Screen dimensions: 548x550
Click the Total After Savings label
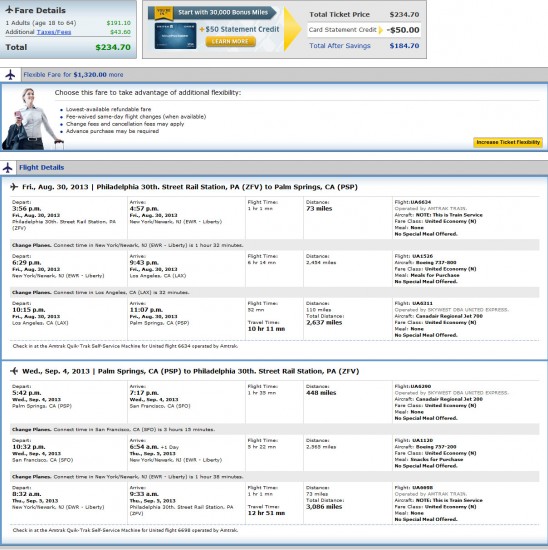tap(340, 46)
